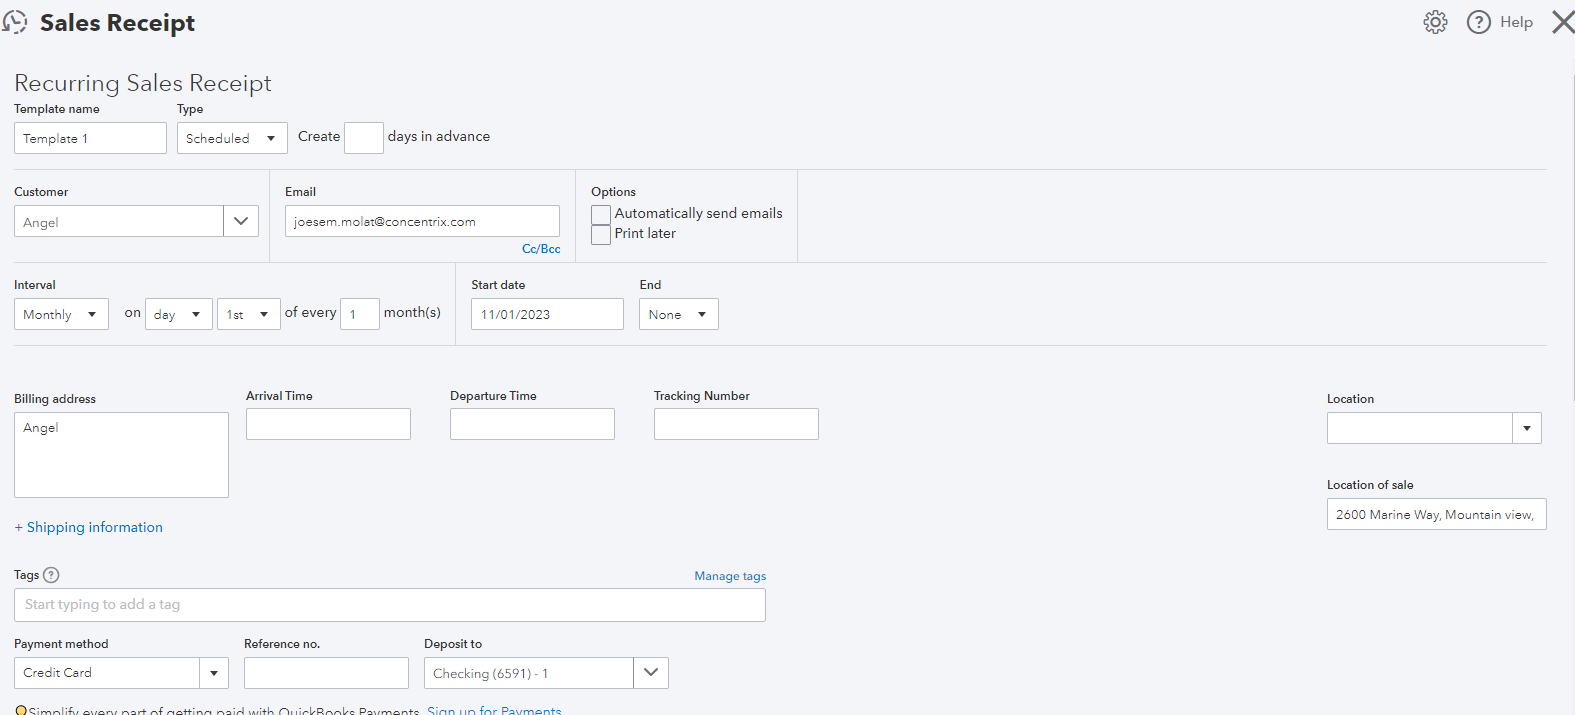The height and width of the screenshot is (715, 1575).
Task: Expand the Customer dropdown arrow
Action: point(241,221)
